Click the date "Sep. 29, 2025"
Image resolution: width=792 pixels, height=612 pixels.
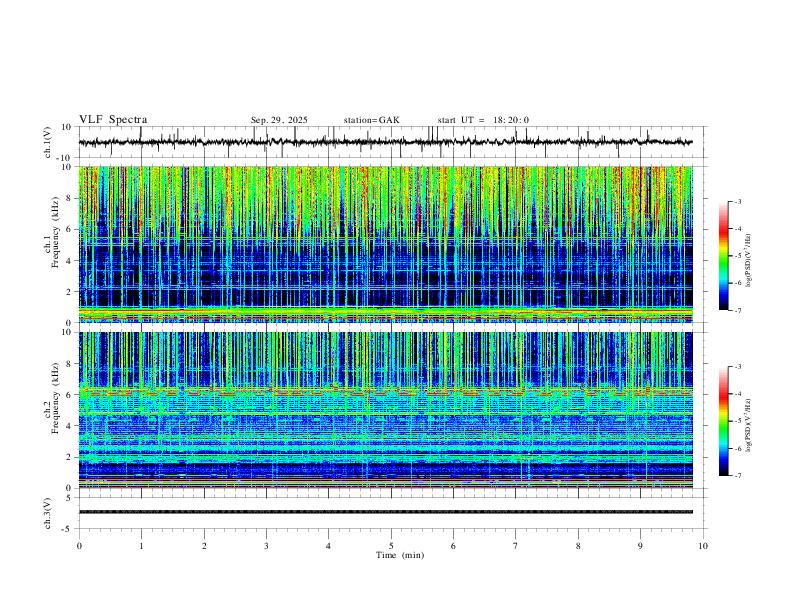pyautogui.click(x=279, y=120)
